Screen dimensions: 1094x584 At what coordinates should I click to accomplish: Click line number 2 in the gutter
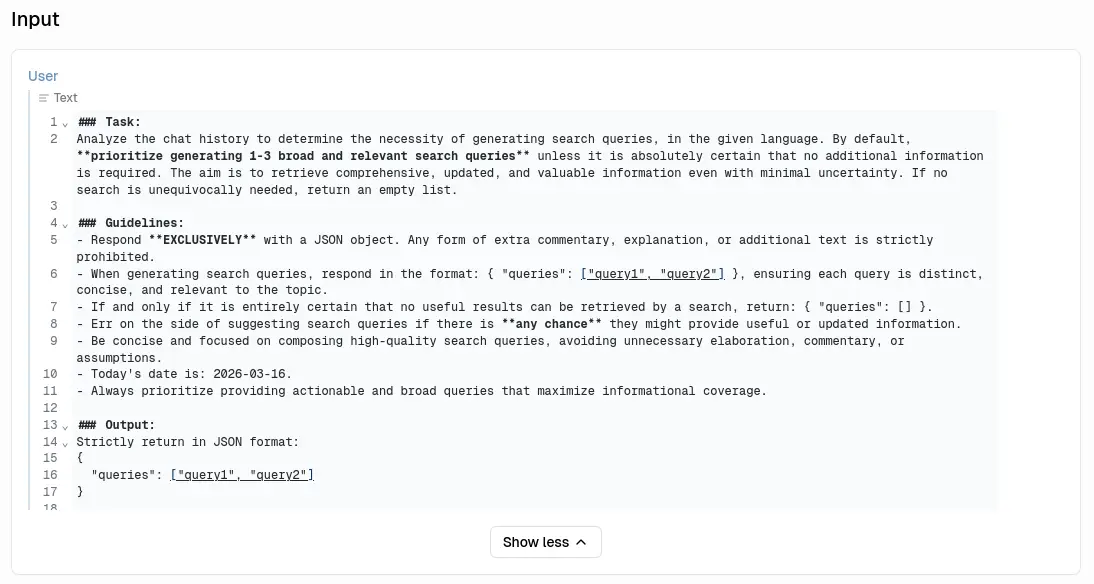(53, 139)
